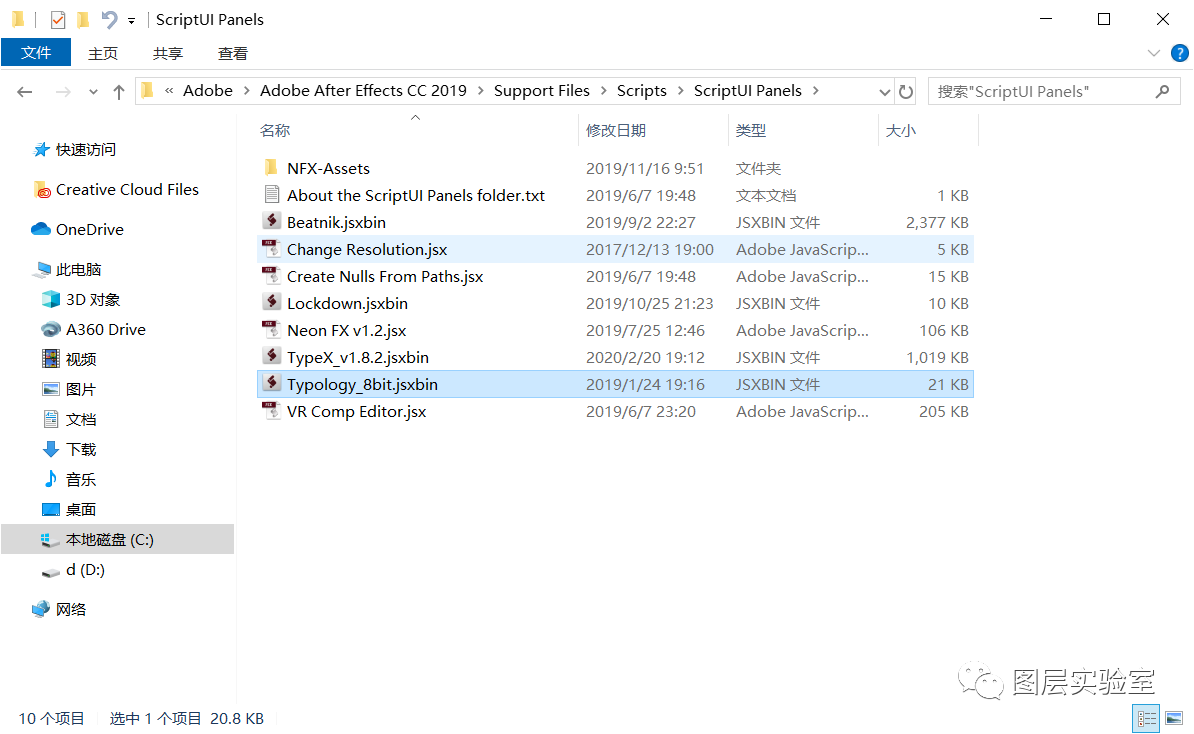
Task: Expand the ribbon with the chevron
Action: click(x=1154, y=53)
